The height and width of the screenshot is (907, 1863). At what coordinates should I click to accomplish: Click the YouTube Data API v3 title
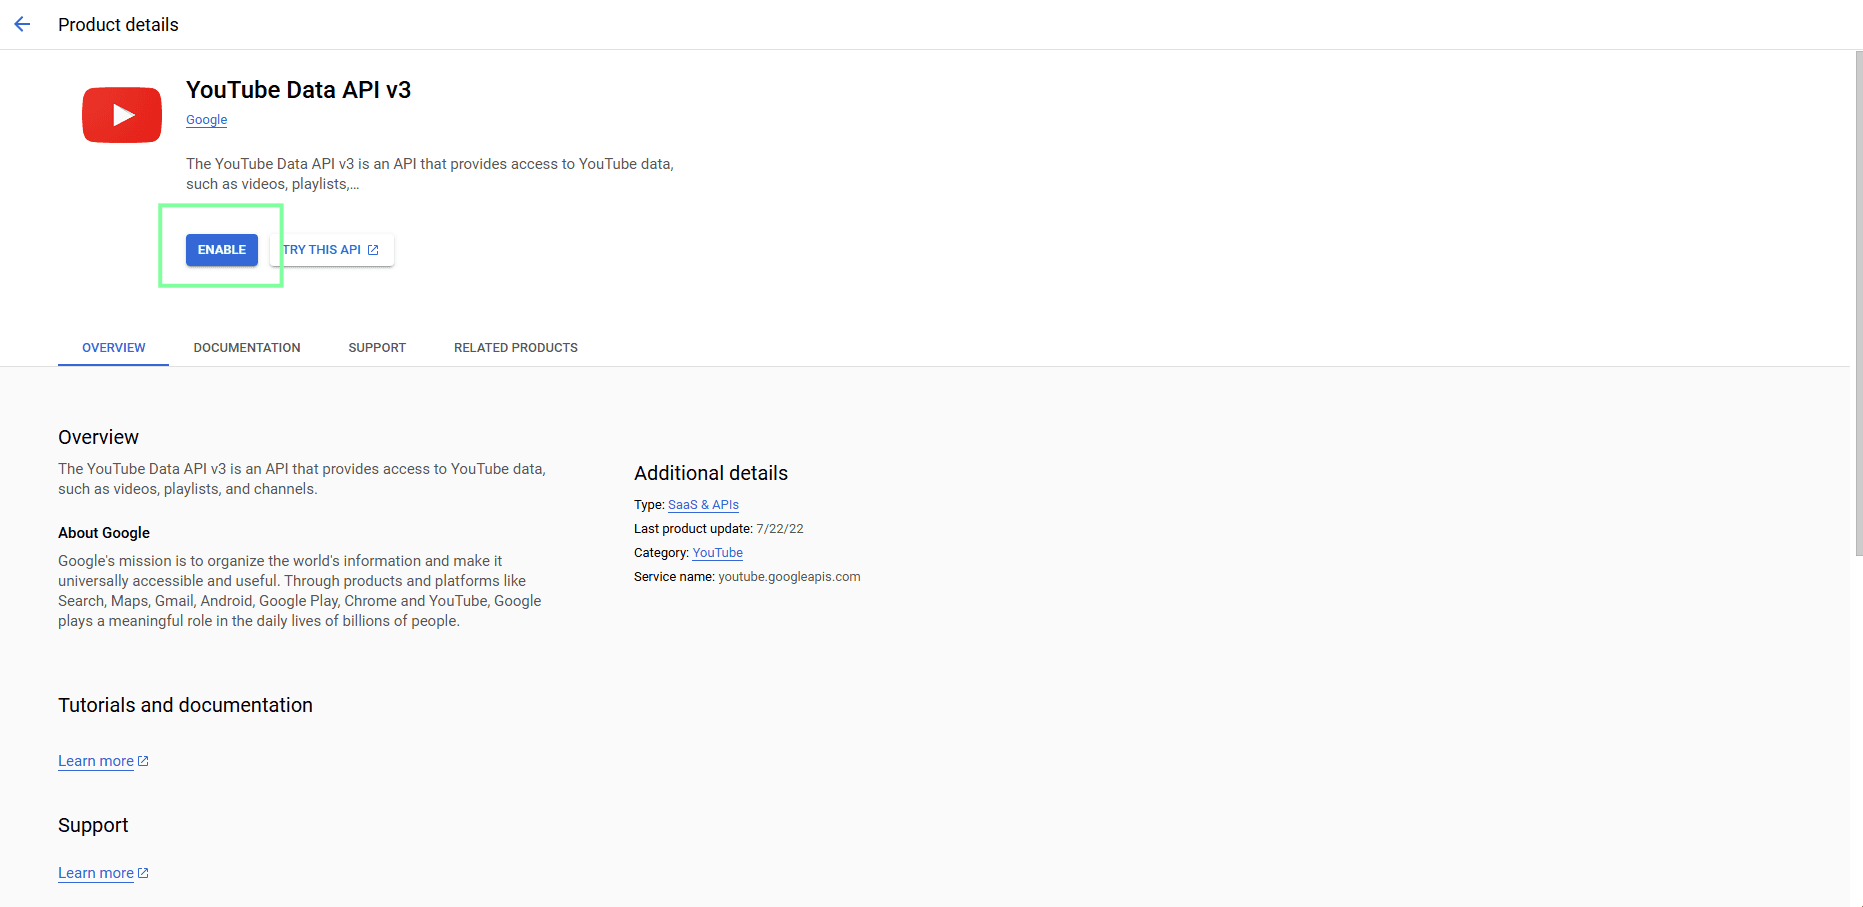point(299,90)
